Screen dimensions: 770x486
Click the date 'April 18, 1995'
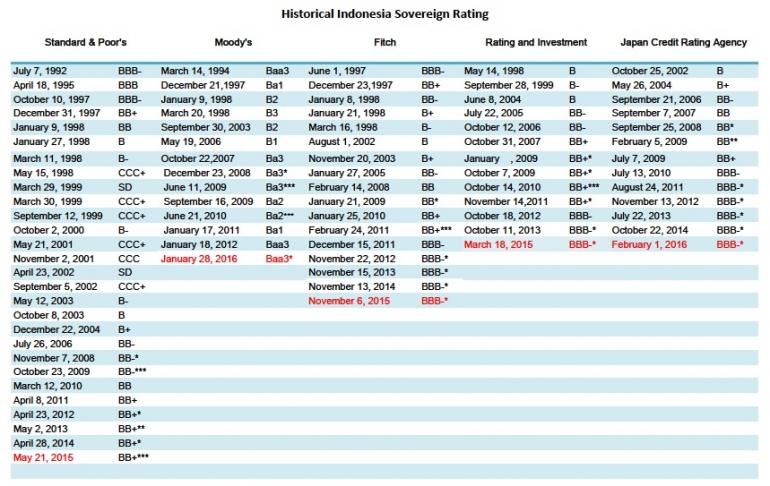44,85
